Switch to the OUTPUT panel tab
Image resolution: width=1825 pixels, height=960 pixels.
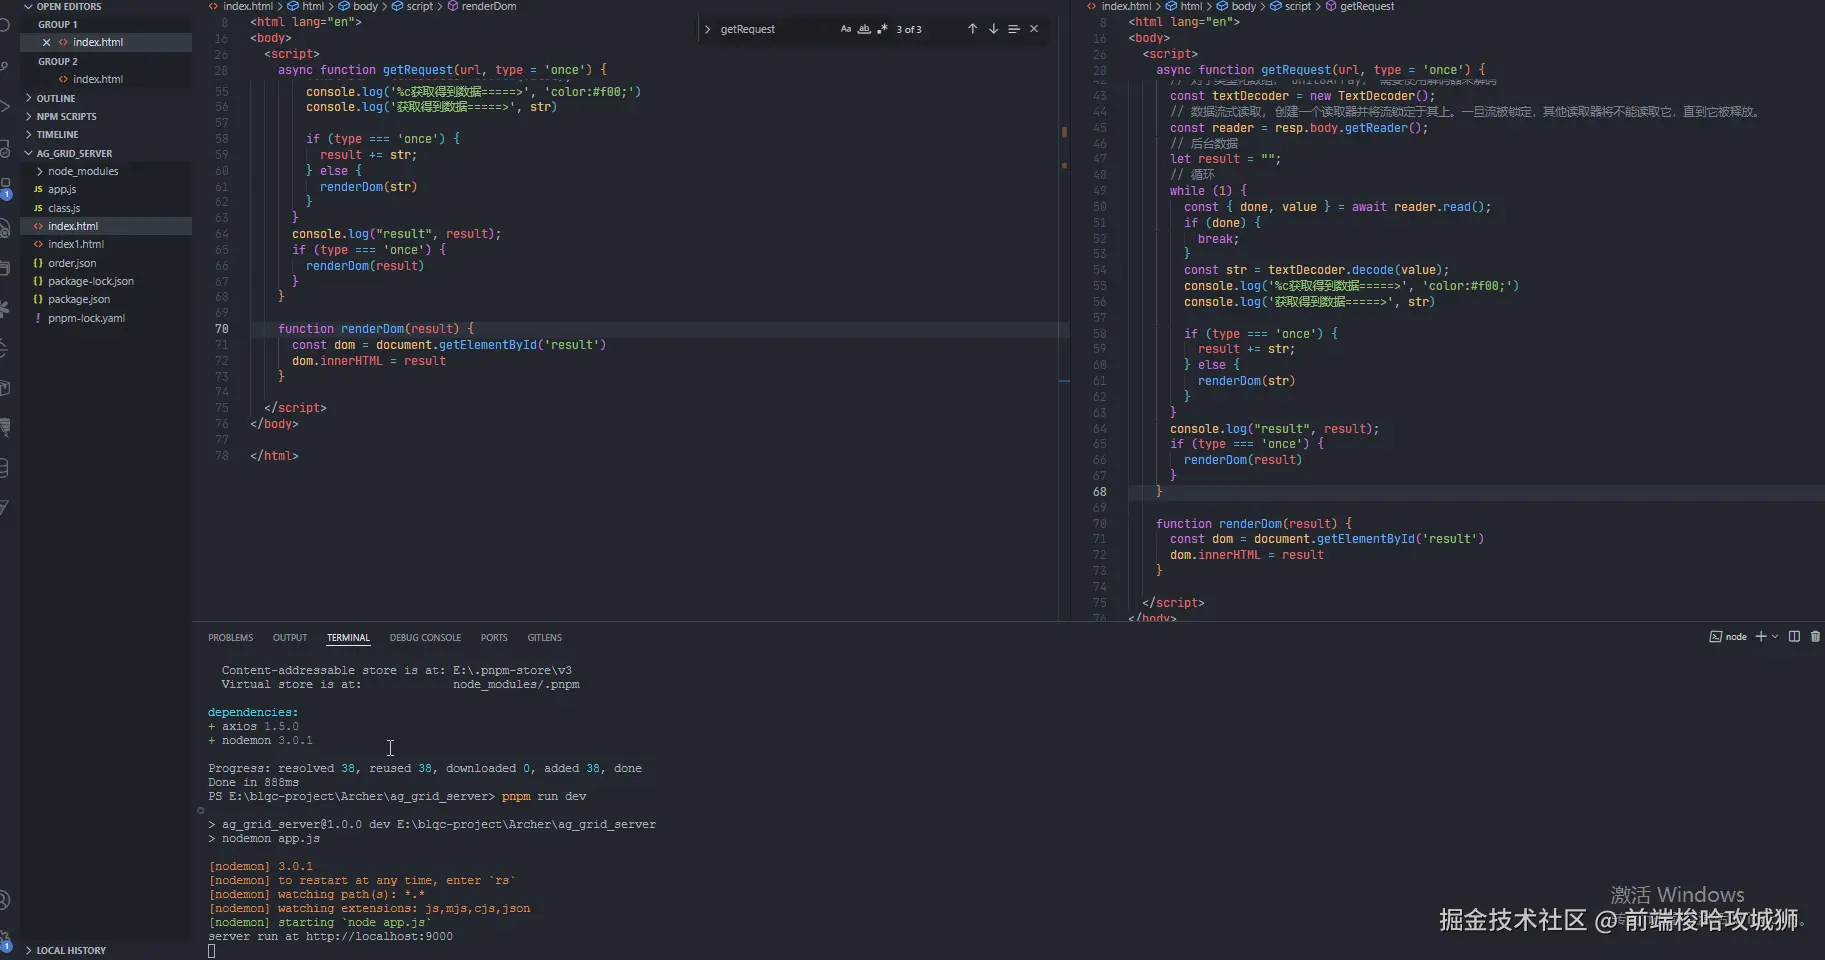pyautogui.click(x=290, y=637)
